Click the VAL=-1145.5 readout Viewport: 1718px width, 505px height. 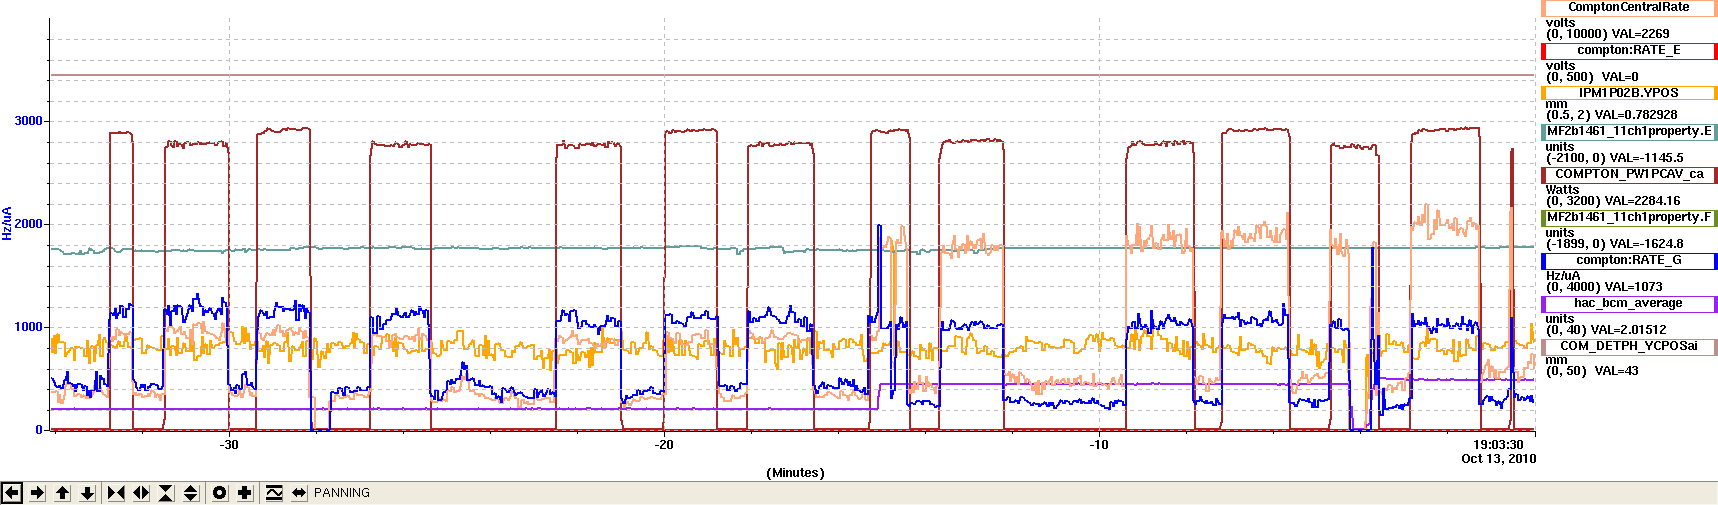pos(1647,158)
